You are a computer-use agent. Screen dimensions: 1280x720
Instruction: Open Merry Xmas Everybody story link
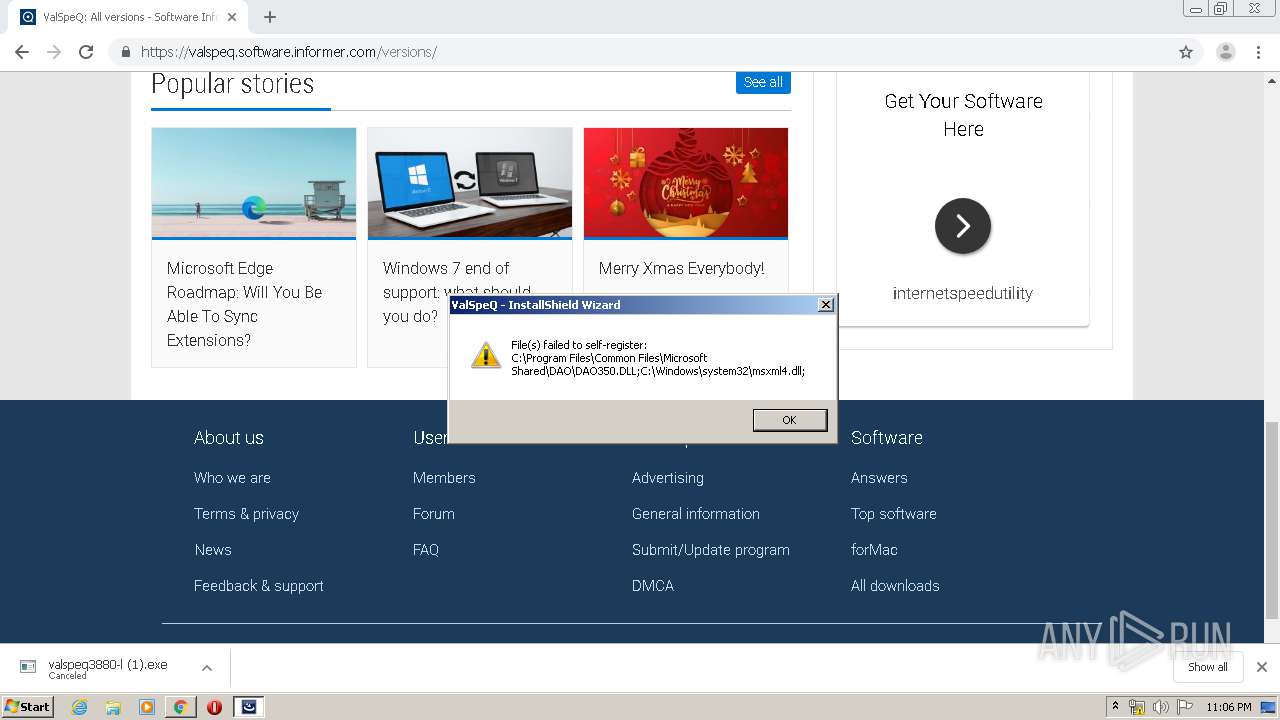coord(681,268)
